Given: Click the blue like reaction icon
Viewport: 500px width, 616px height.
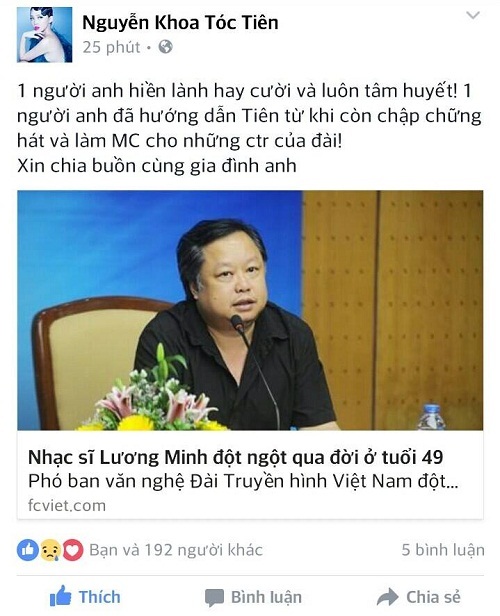Looking at the screenshot, I should pyautogui.click(x=27, y=550).
